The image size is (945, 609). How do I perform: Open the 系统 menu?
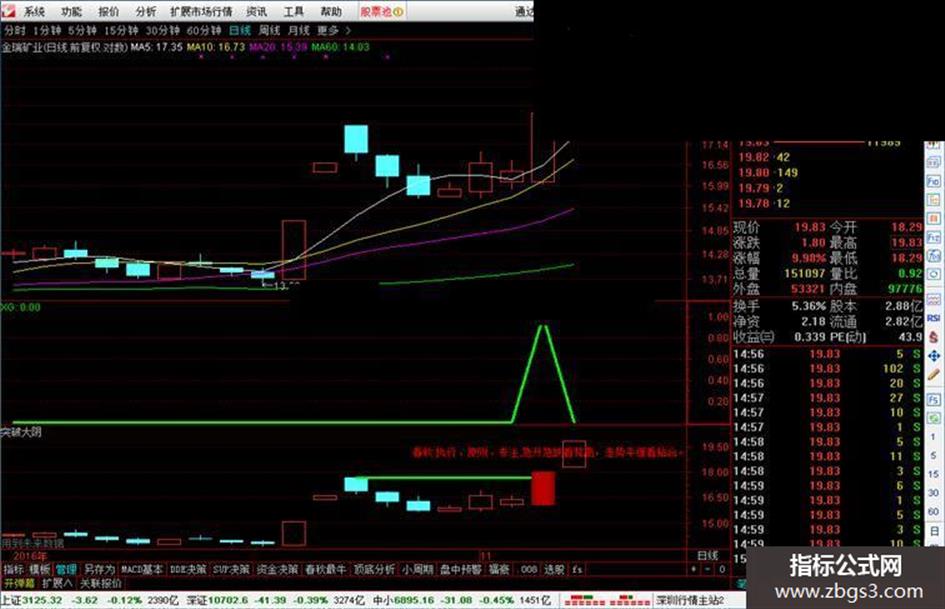(x=34, y=11)
